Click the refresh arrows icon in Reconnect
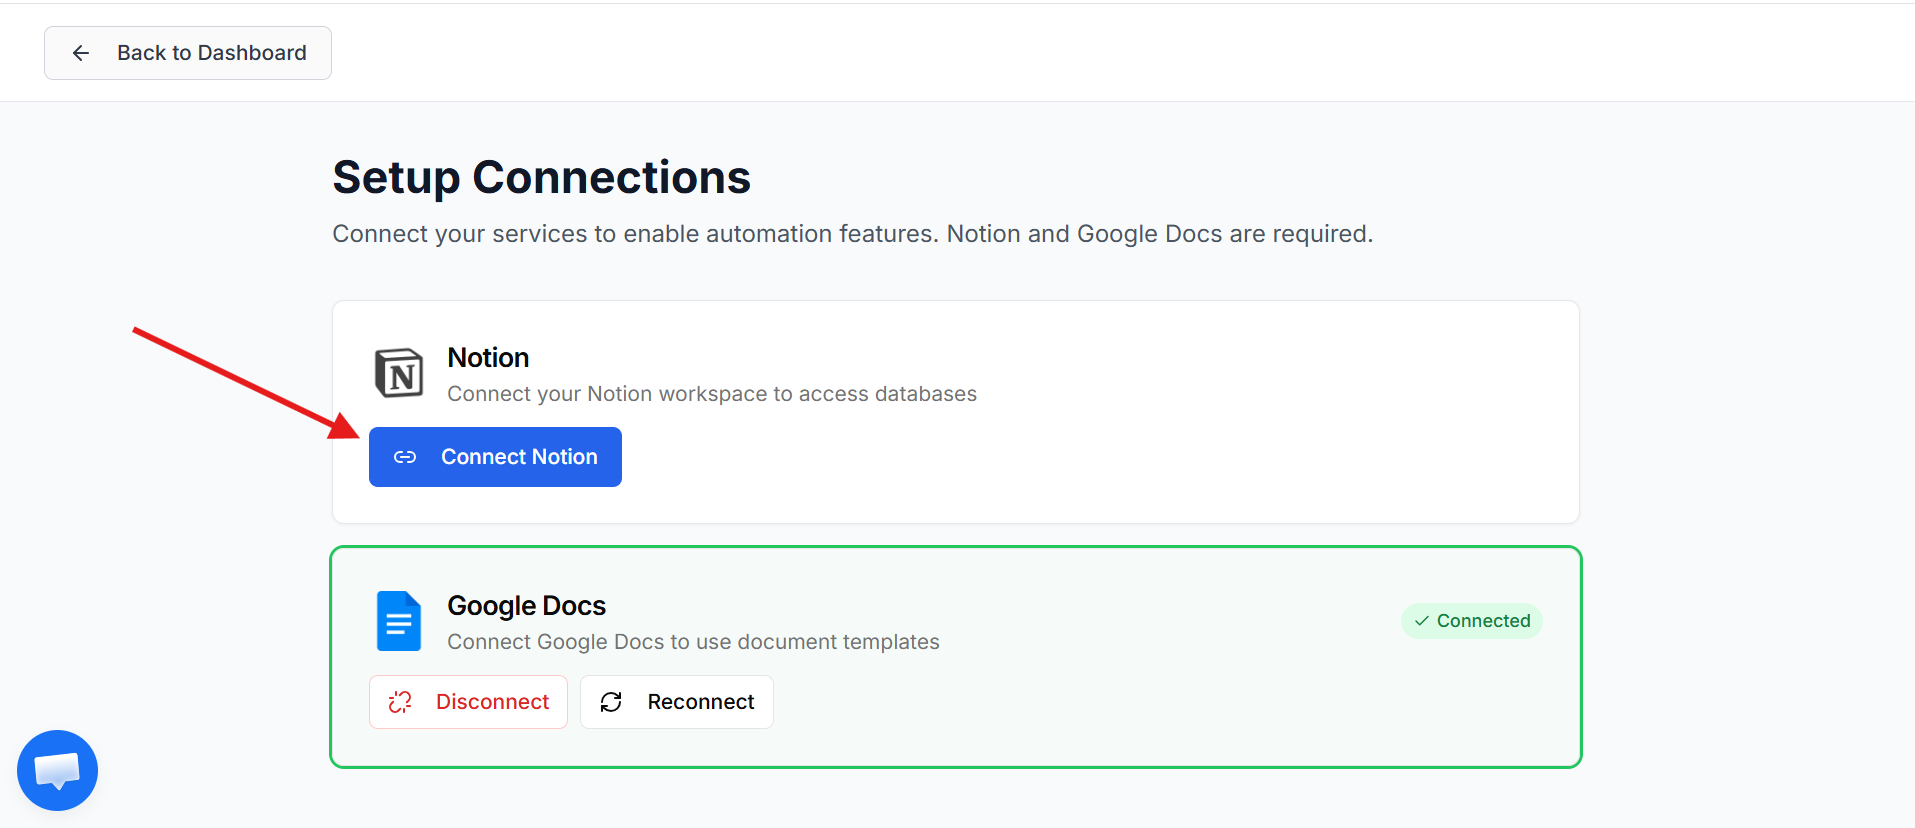The height and width of the screenshot is (828, 1915). pyautogui.click(x=611, y=702)
